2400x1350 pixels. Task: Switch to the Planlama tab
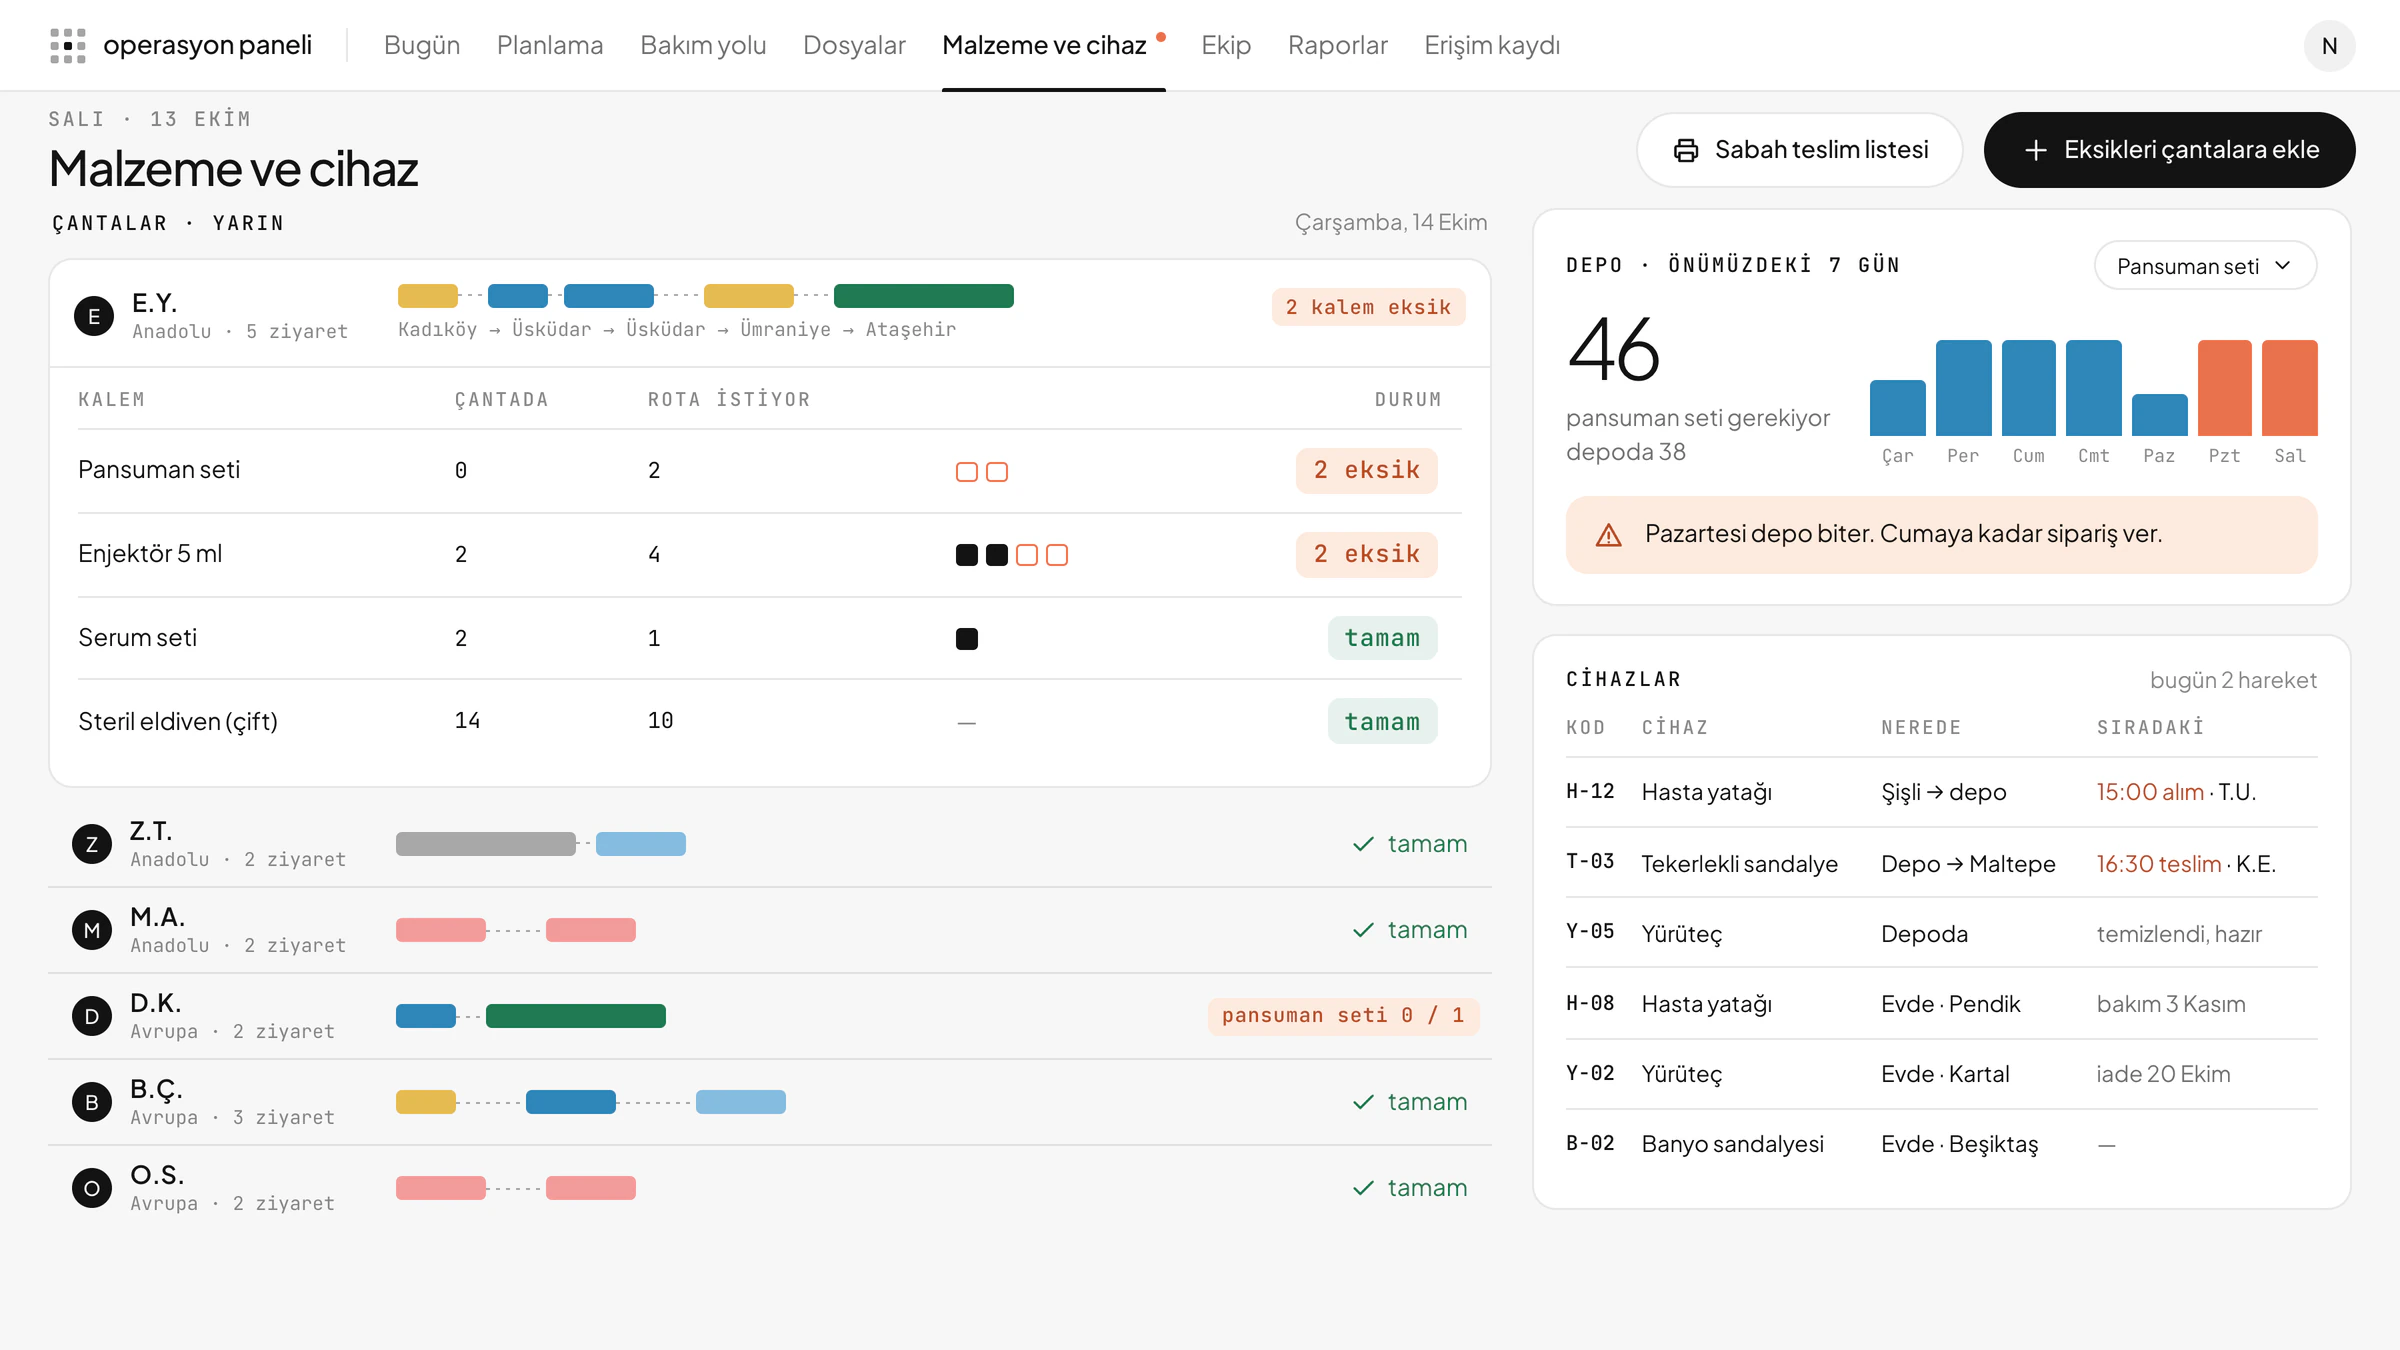[550, 45]
